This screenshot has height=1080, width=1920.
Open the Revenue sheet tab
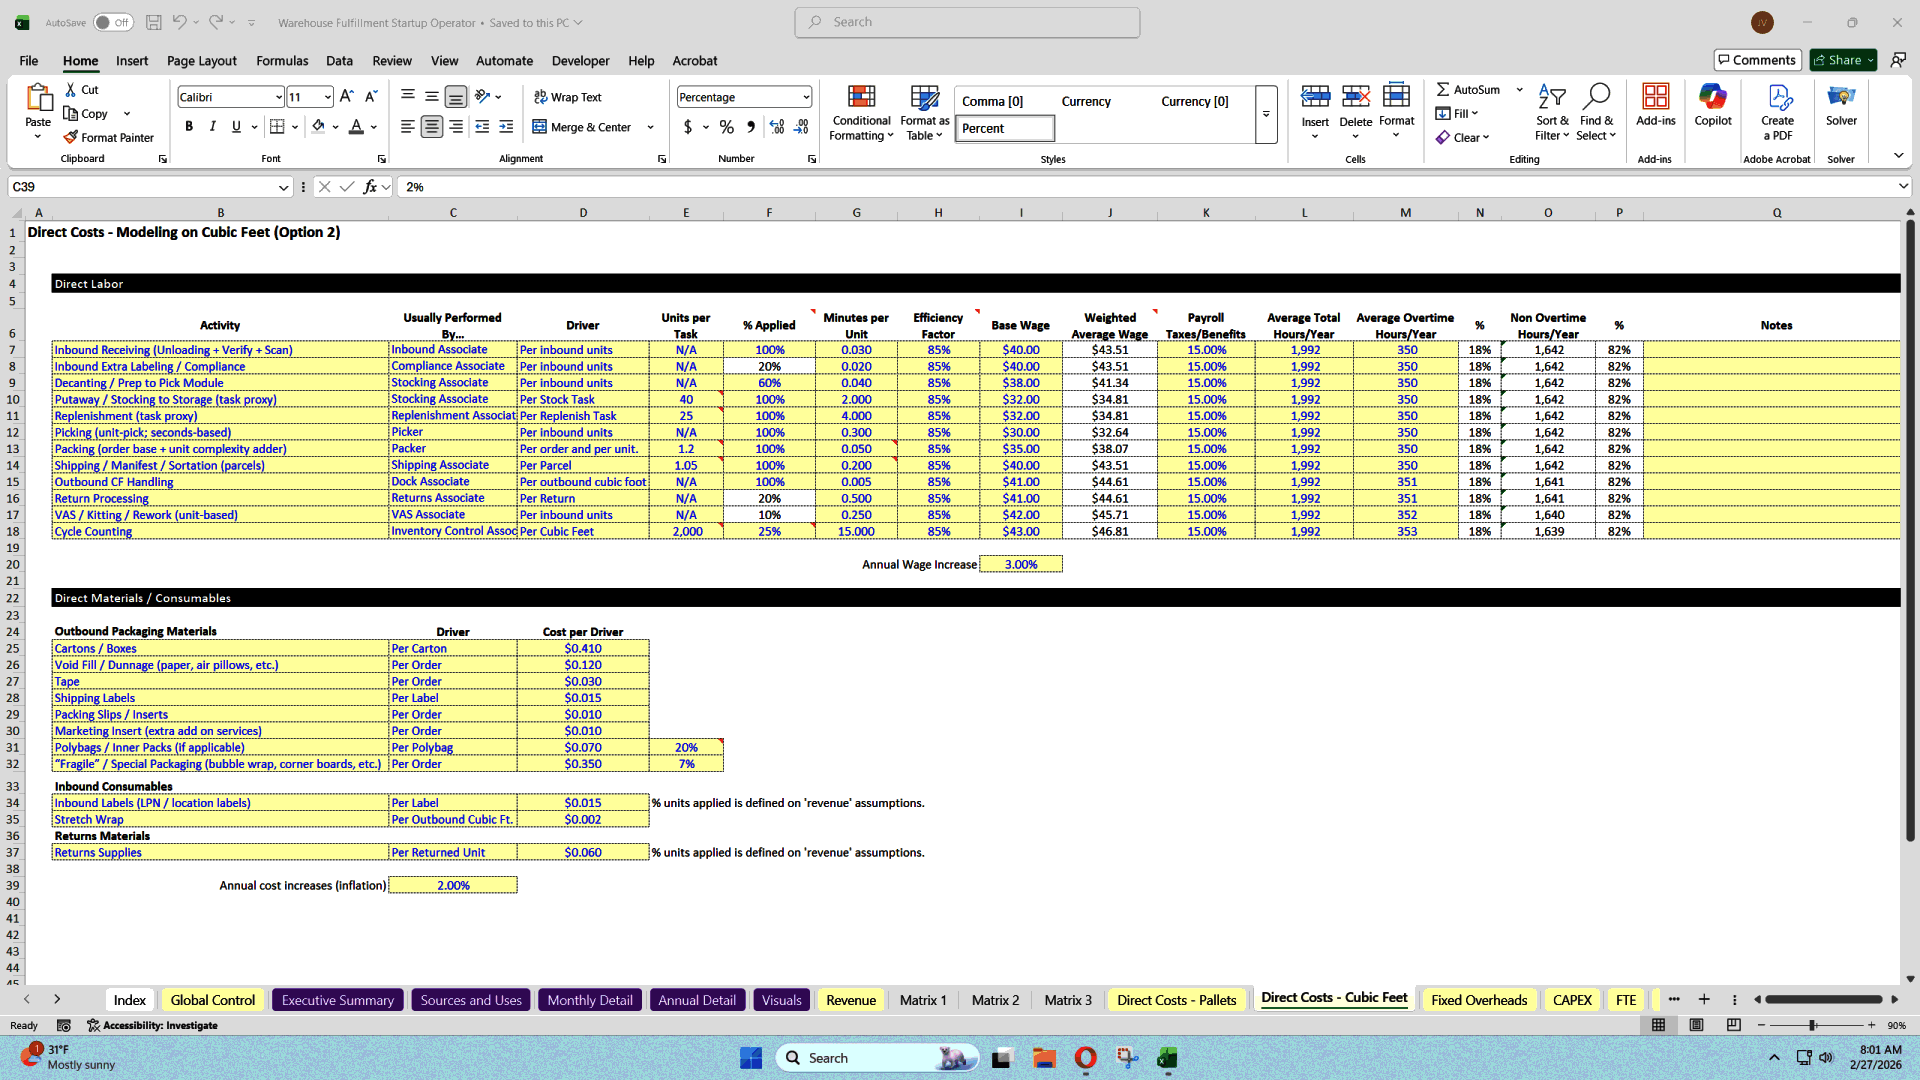click(x=850, y=999)
